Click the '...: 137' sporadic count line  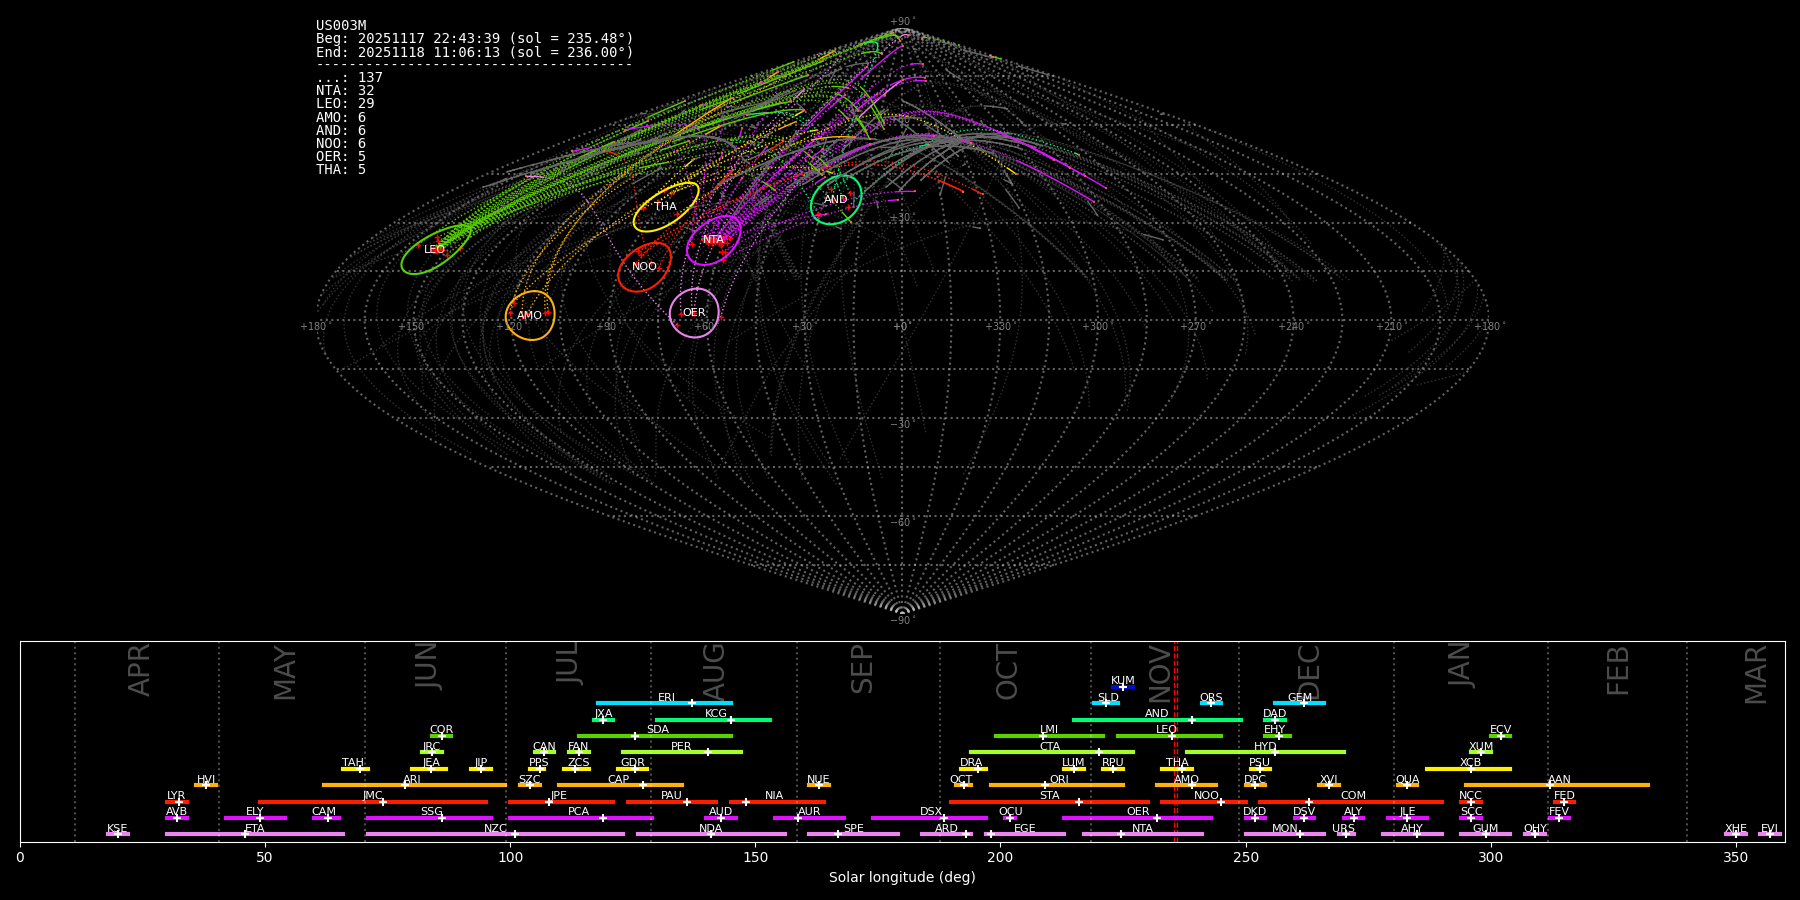(349, 78)
